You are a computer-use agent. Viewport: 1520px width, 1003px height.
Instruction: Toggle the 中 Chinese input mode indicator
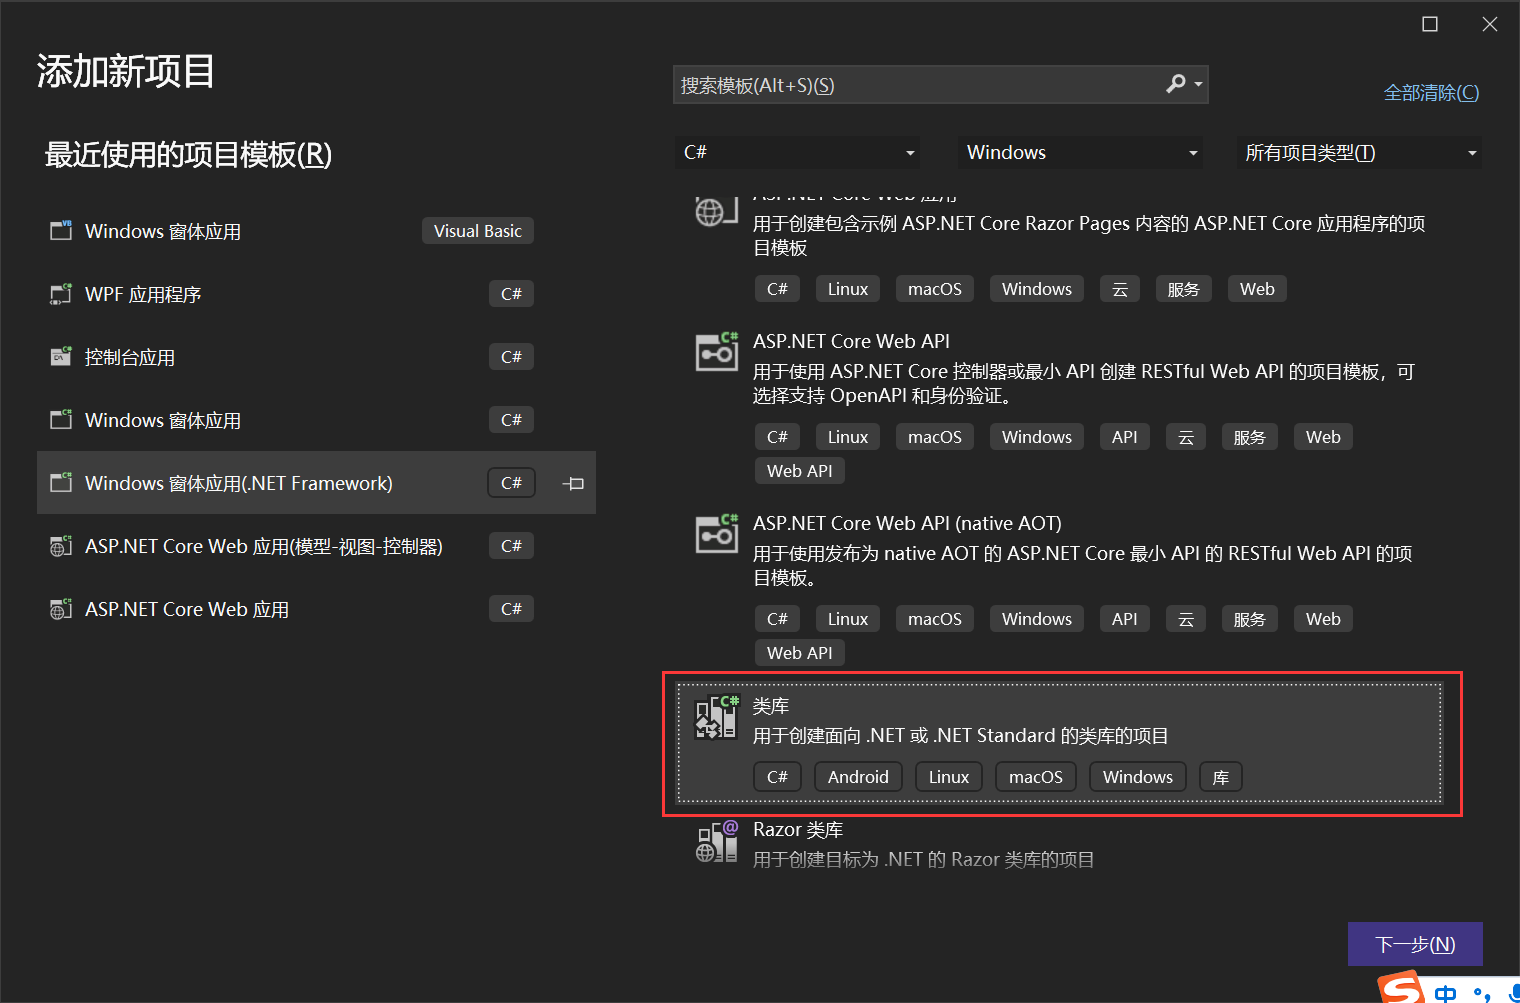point(1446,993)
